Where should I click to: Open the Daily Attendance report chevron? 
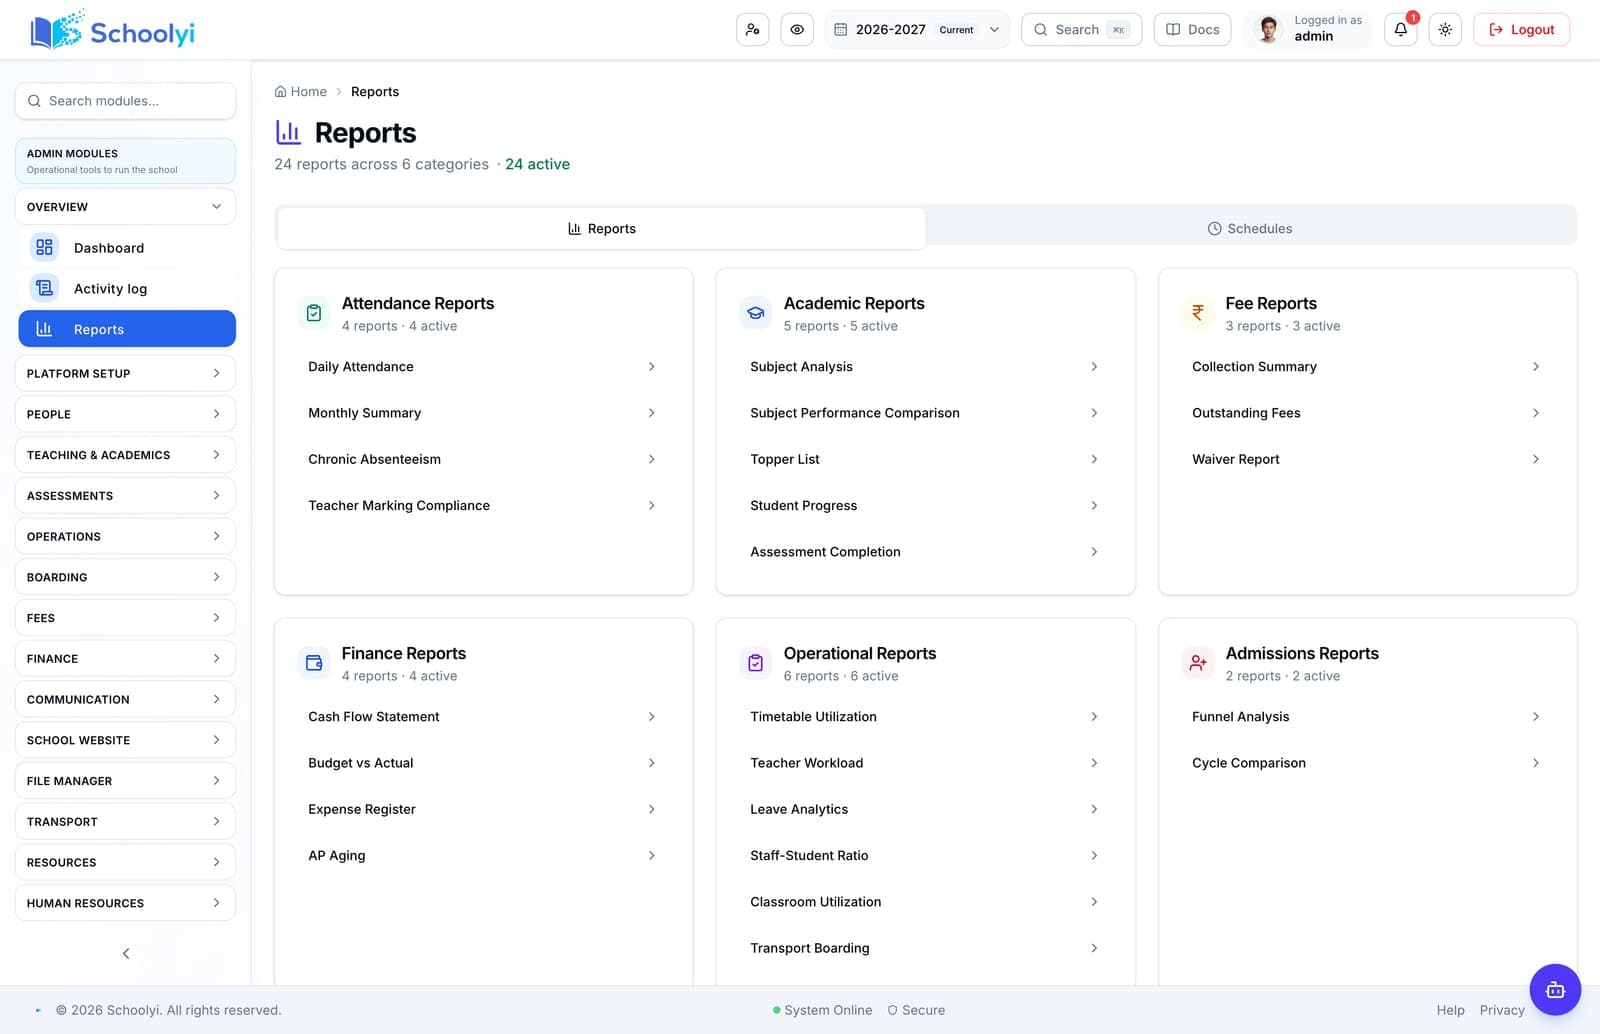pos(652,367)
